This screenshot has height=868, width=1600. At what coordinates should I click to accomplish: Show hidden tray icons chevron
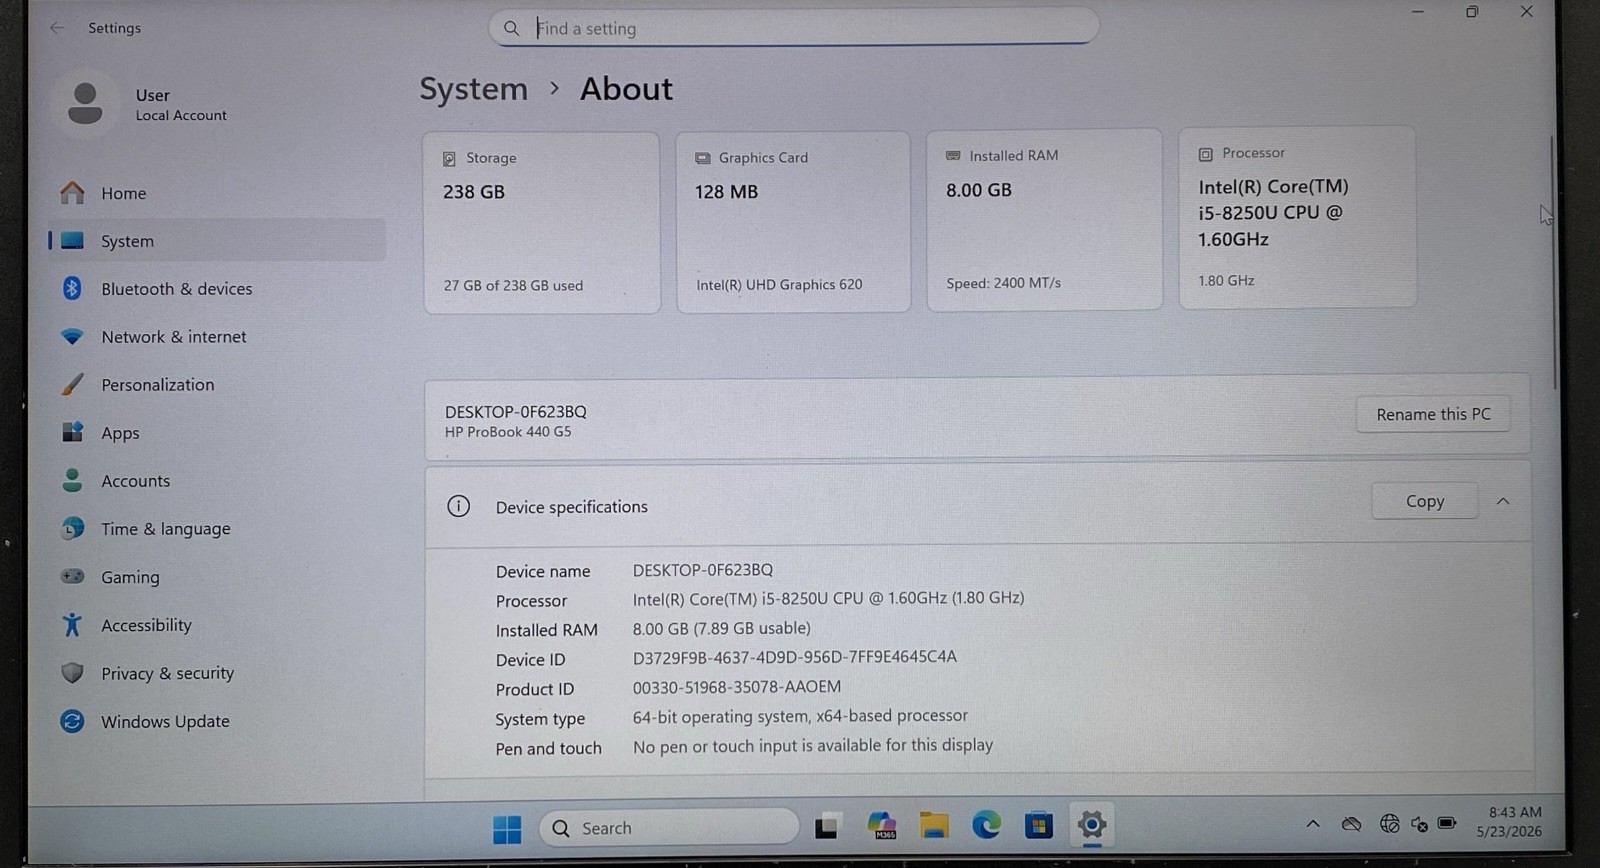tap(1313, 824)
